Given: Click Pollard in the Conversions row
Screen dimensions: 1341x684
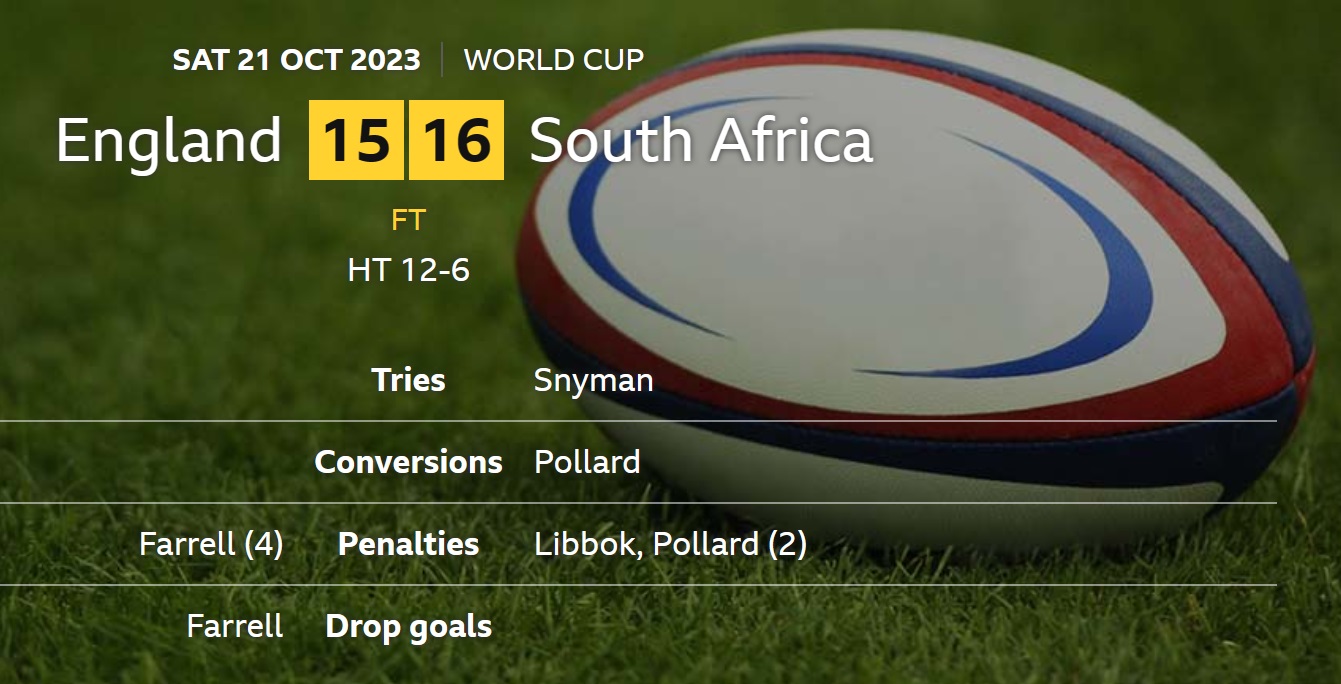Looking at the screenshot, I should point(587,462).
